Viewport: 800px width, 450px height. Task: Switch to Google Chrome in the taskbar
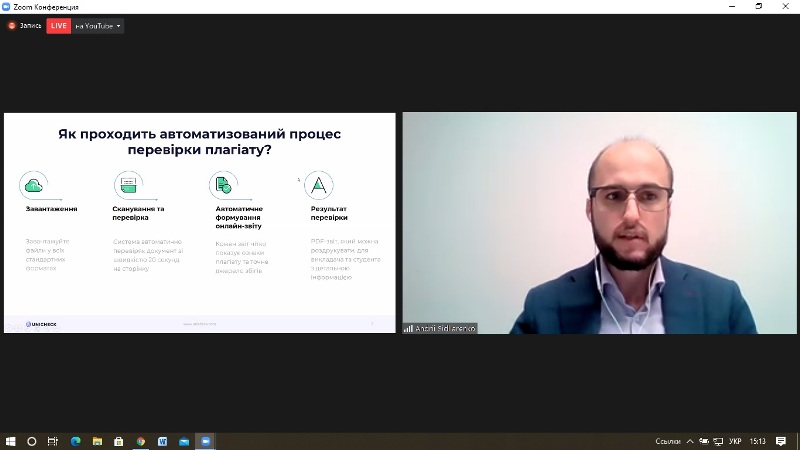coord(141,441)
